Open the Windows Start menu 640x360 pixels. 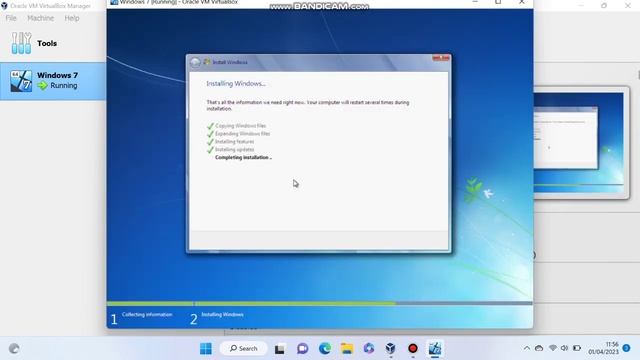(206, 349)
